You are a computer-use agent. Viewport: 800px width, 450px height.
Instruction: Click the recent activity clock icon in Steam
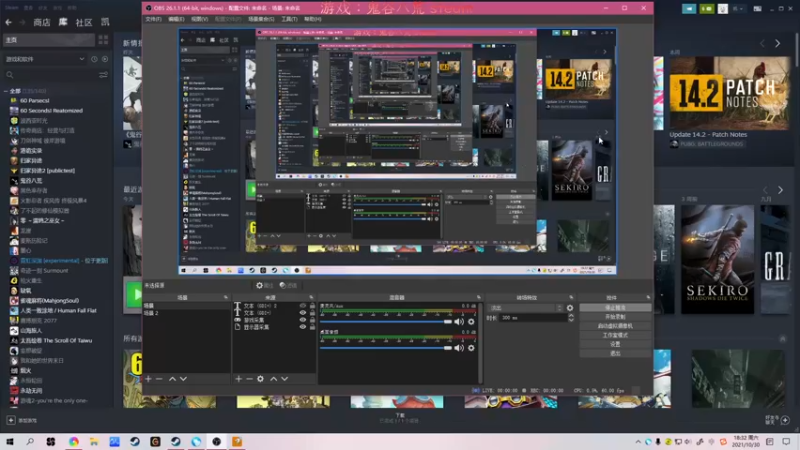pos(94,59)
